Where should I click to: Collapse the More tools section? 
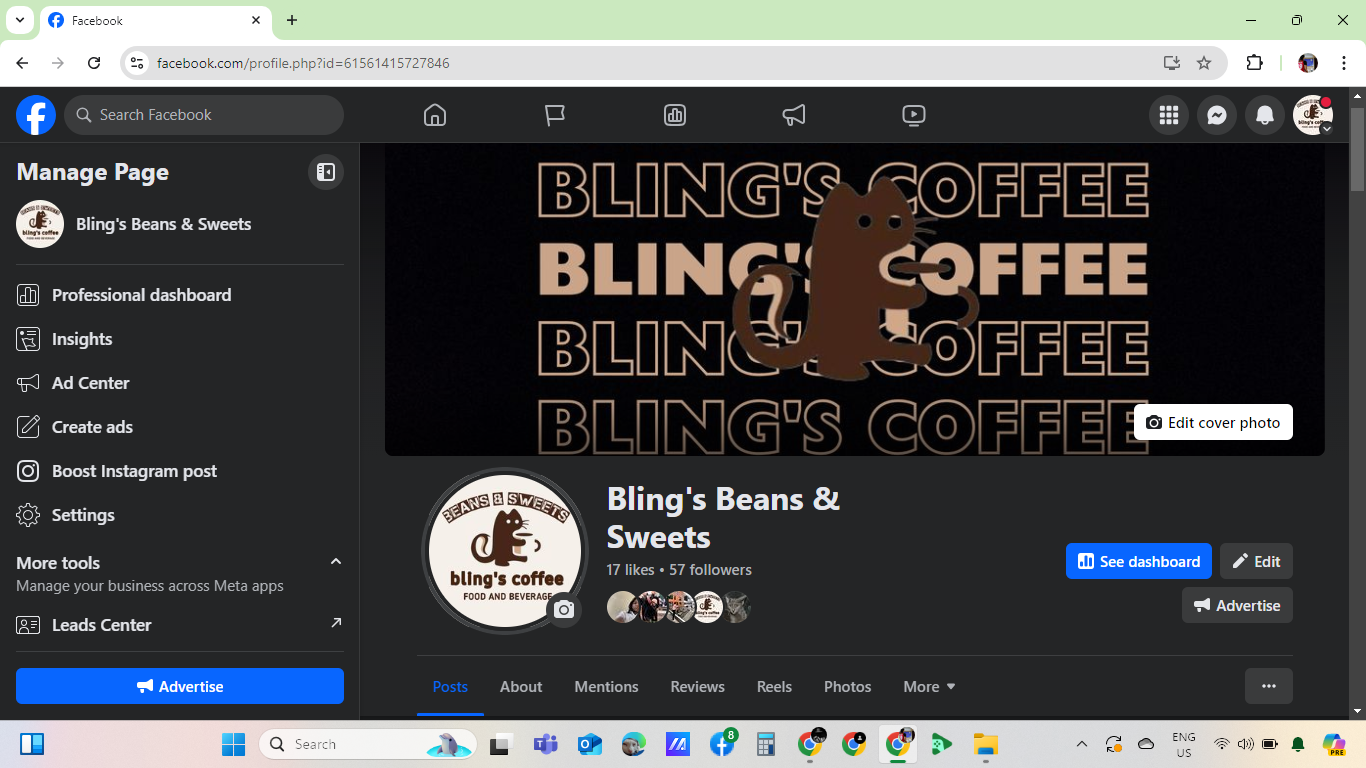336,562
